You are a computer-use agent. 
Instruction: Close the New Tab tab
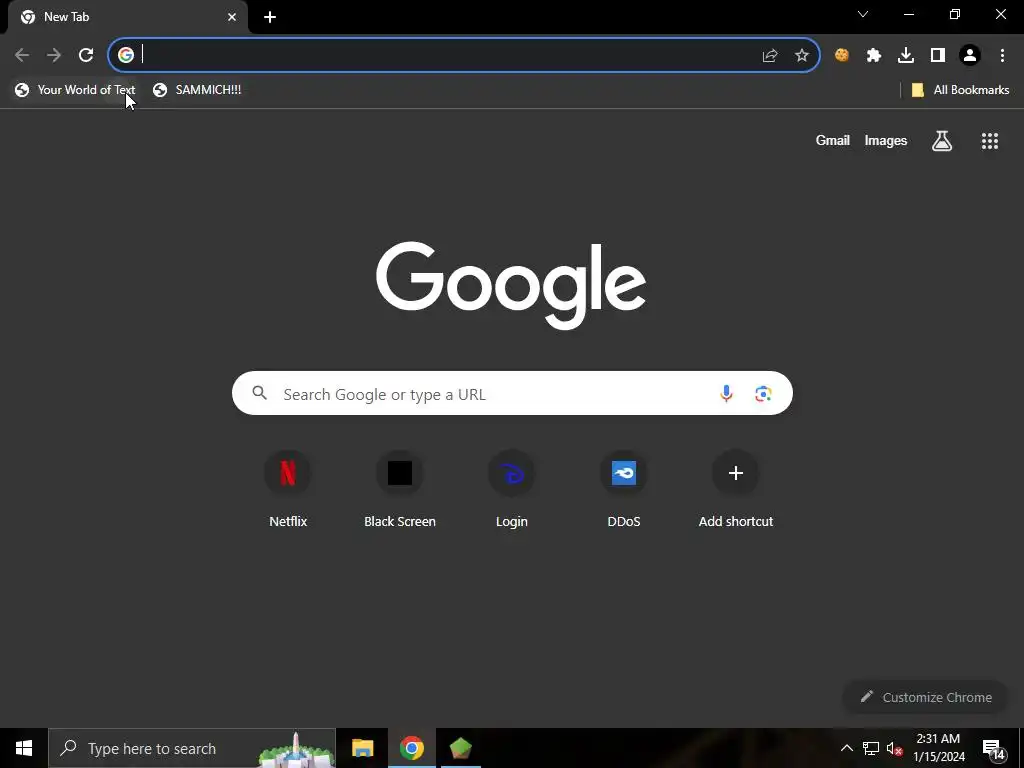pyautogui.click(x=232, y=17)
